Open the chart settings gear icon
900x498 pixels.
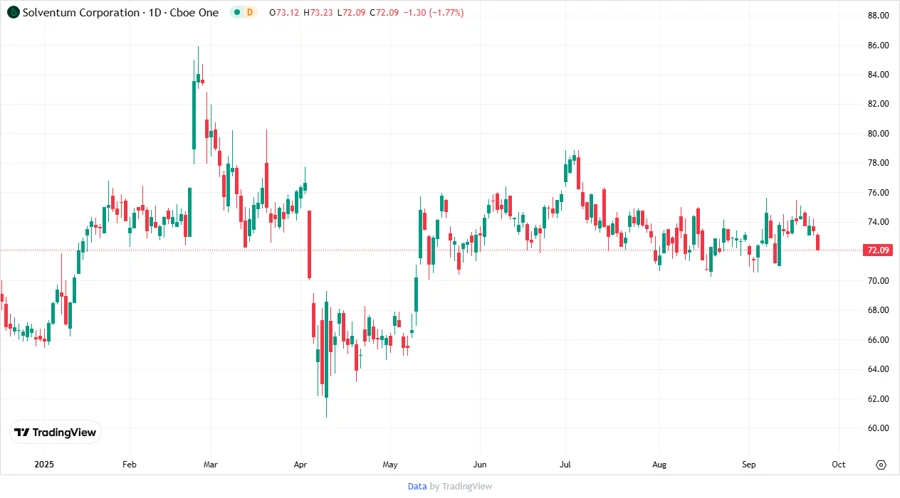tap(881, 465)
